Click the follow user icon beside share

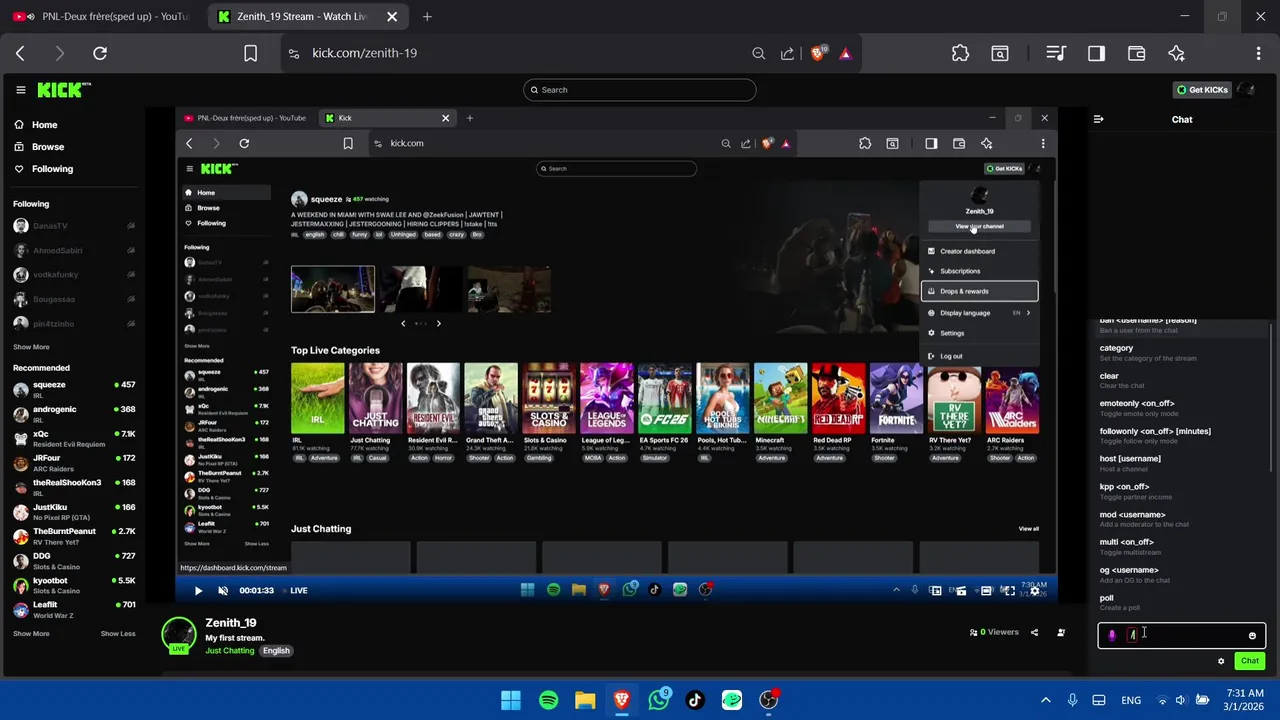click(1061, 632)
